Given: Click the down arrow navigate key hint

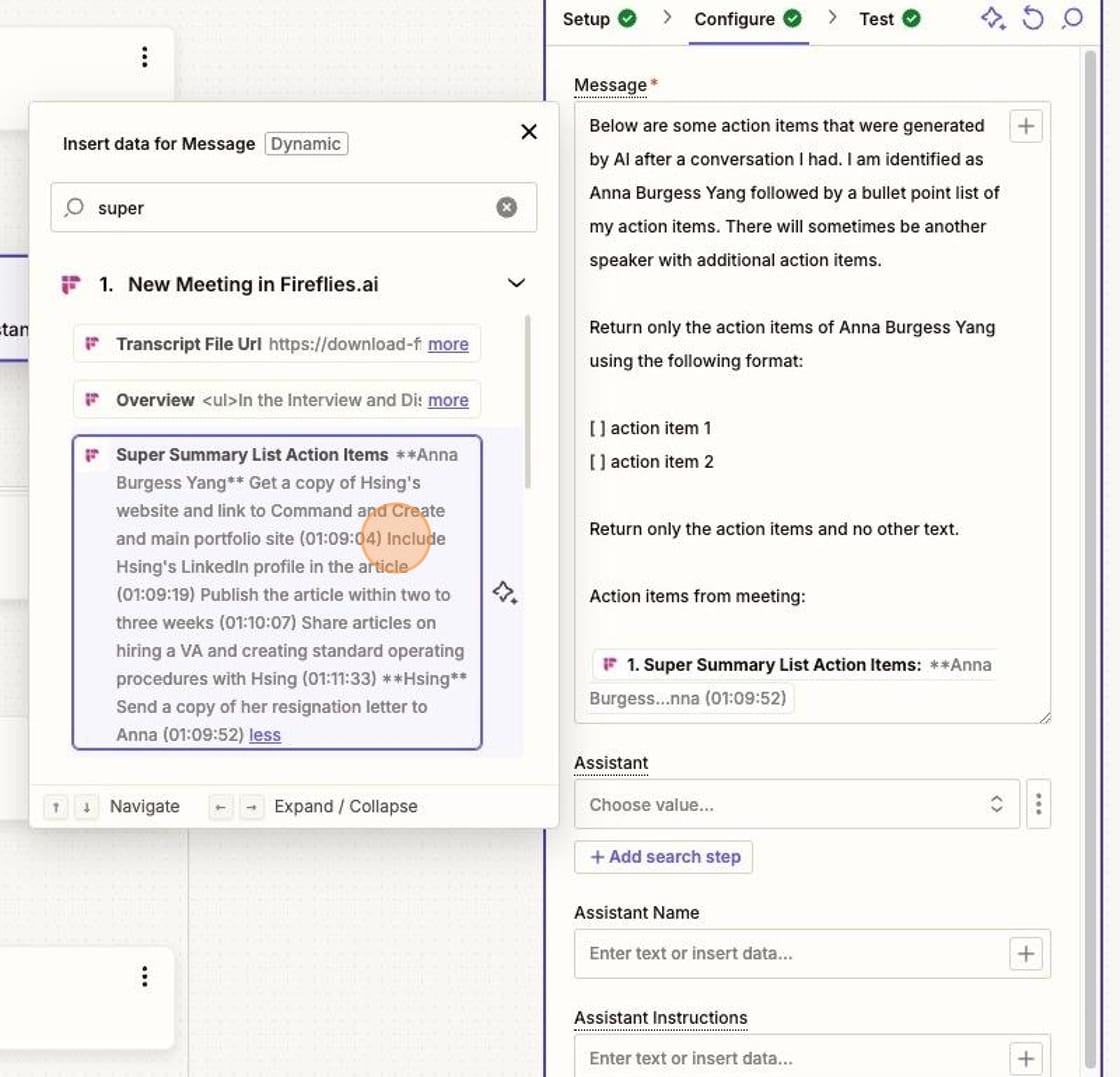Looking at the screenshot, I should (86, 806).
